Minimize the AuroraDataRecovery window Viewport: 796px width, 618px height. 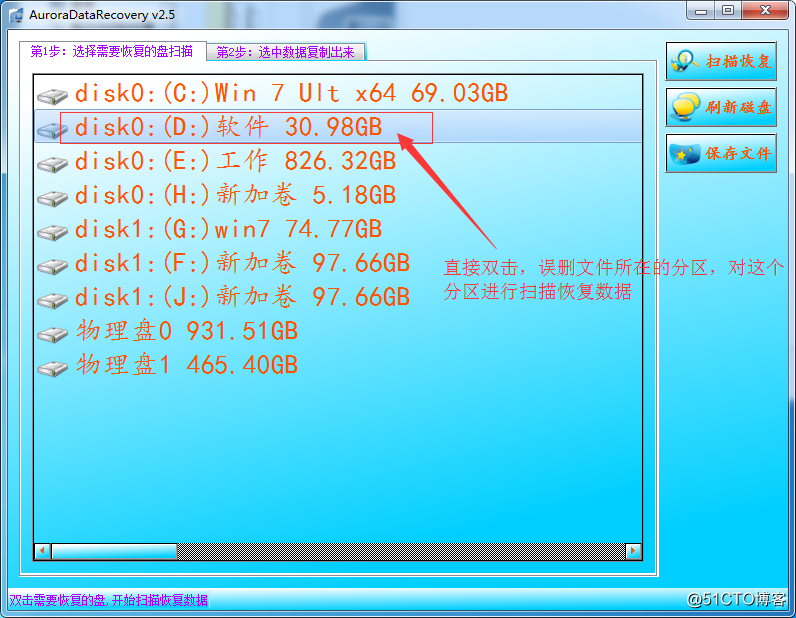coord(701,11)
